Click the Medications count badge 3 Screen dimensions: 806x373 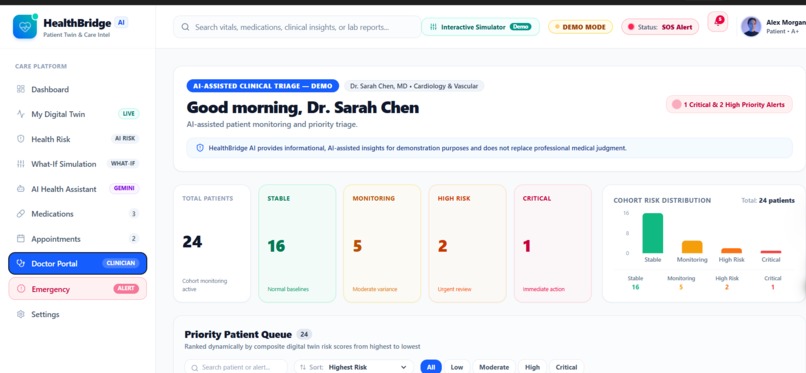pos(134,214)
